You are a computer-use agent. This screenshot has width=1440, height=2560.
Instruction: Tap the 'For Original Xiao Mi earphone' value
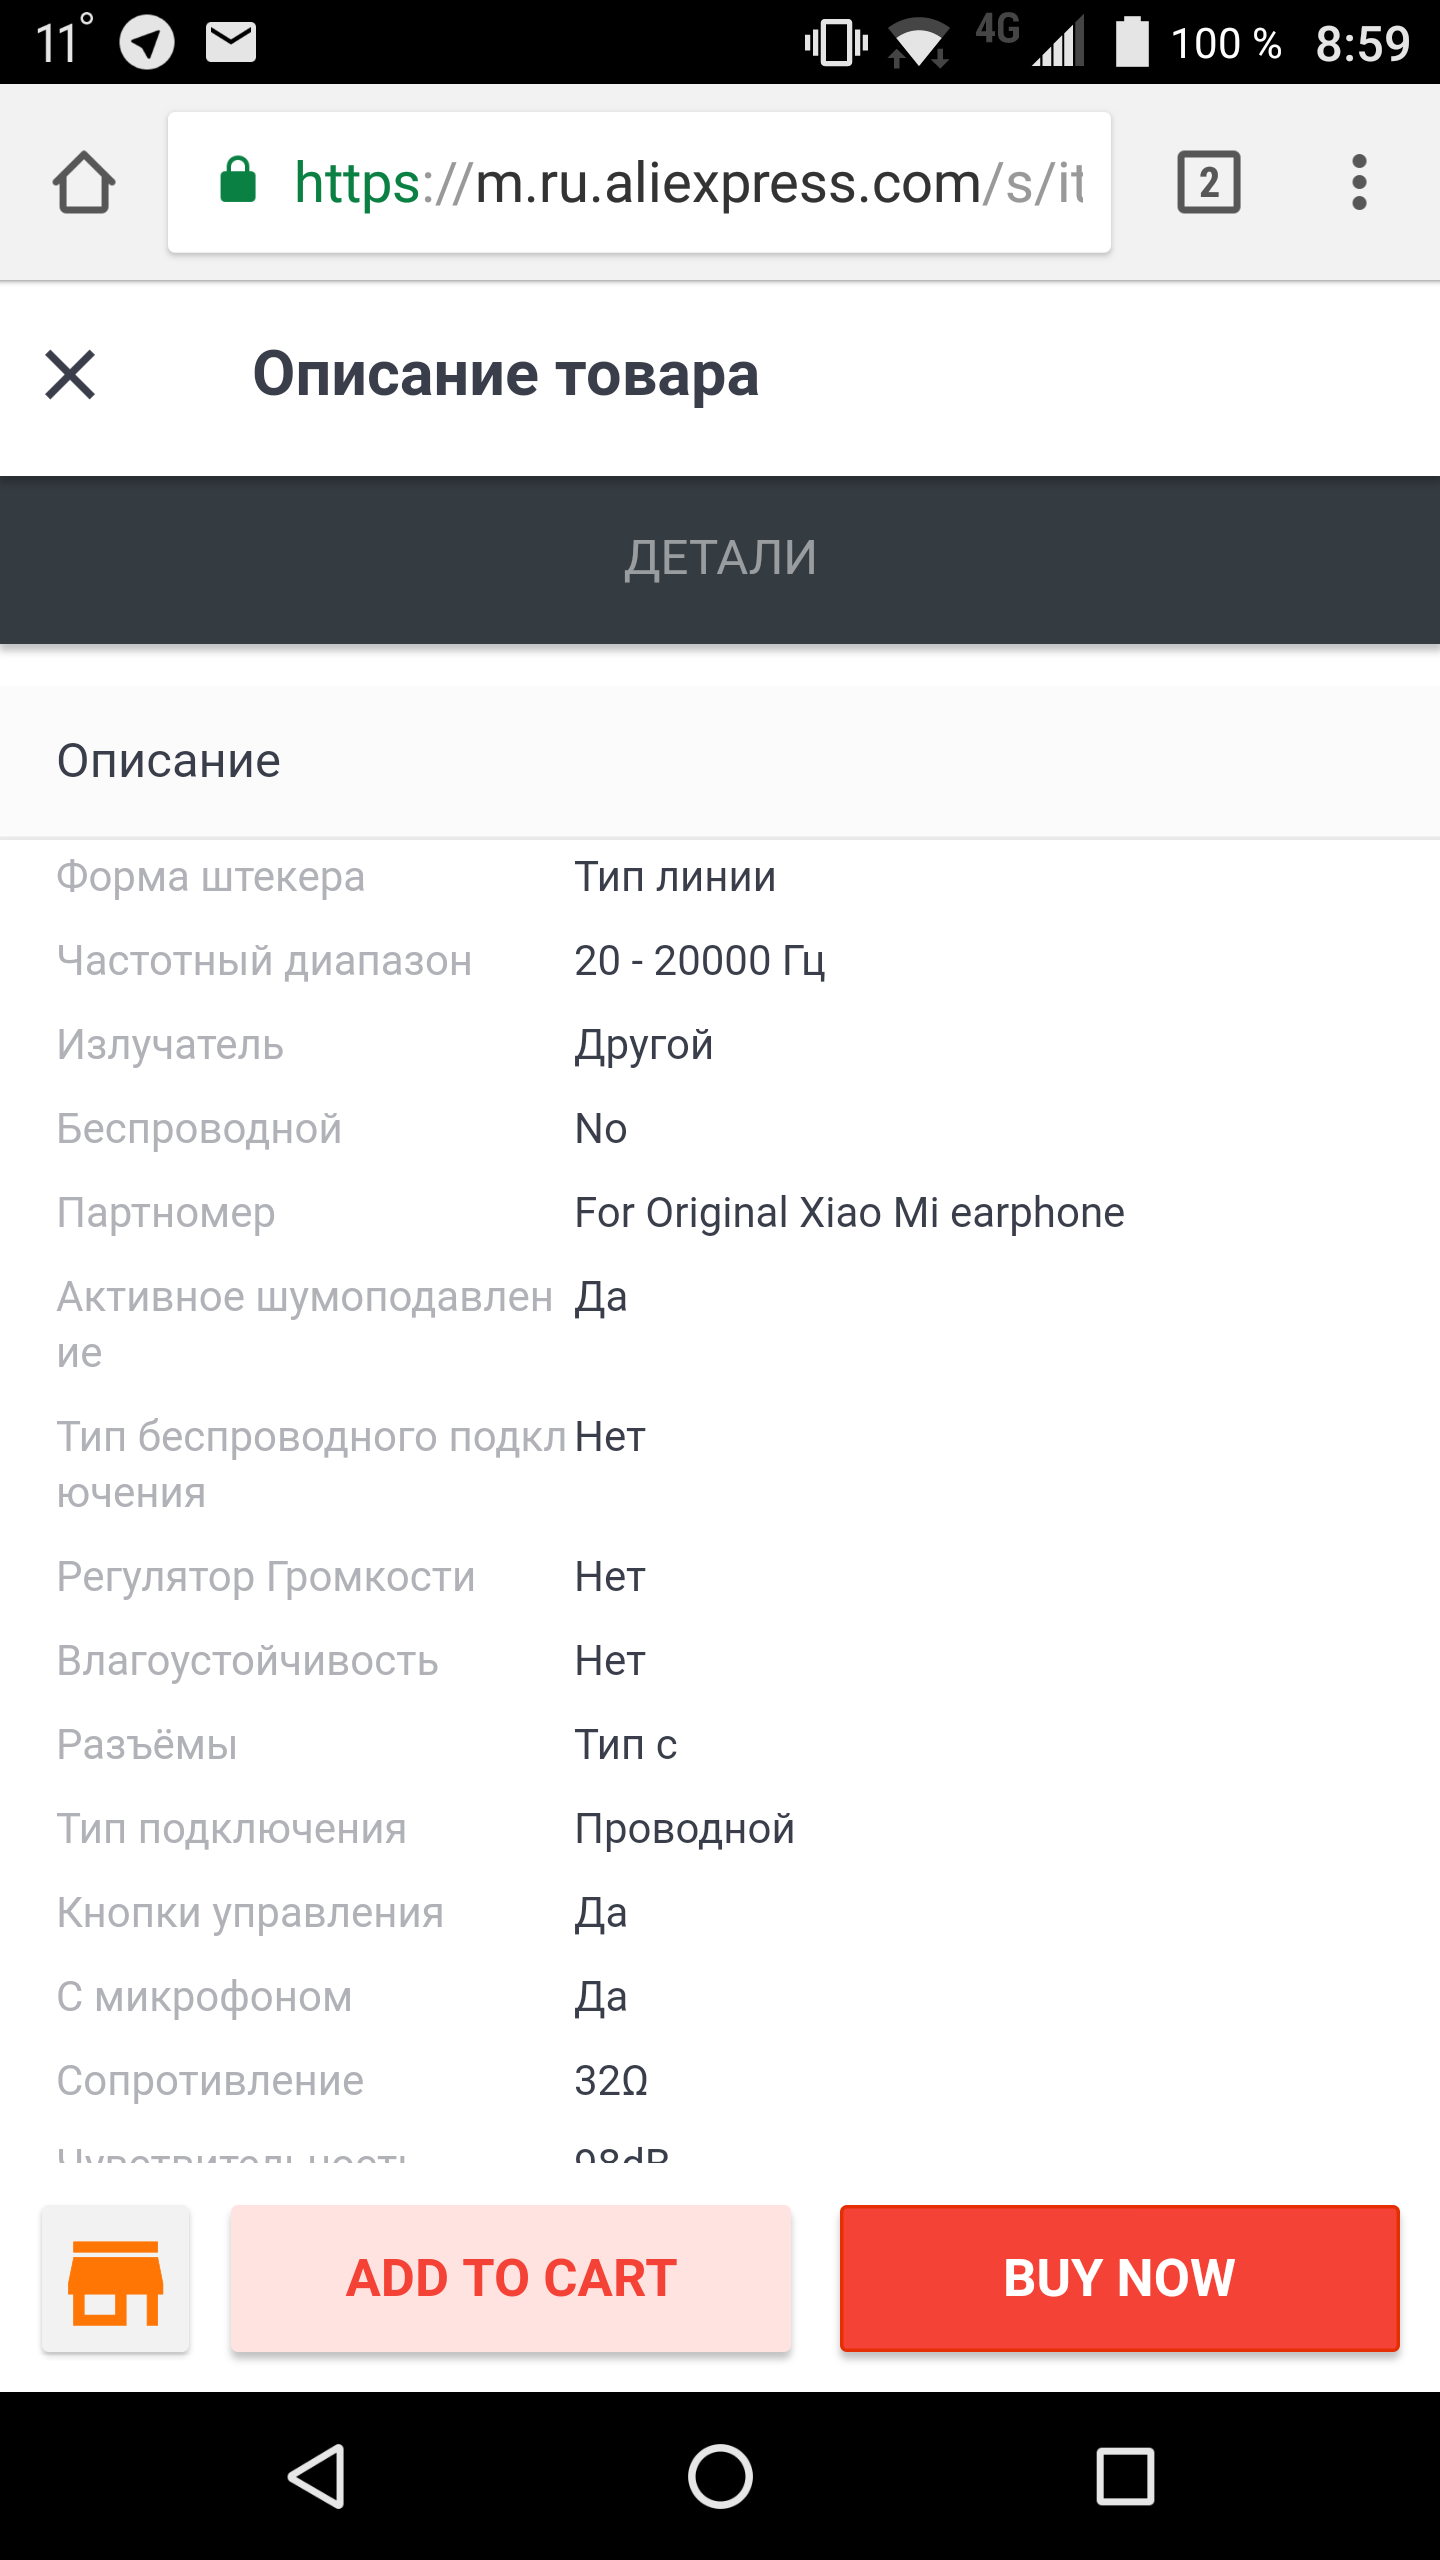click(x=849, y=1213)
